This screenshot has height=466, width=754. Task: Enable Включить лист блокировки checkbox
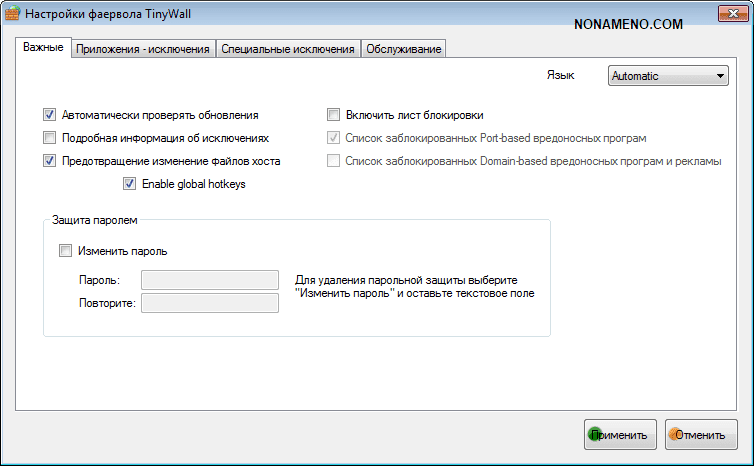pyautogui.click(x=335, y=115)
